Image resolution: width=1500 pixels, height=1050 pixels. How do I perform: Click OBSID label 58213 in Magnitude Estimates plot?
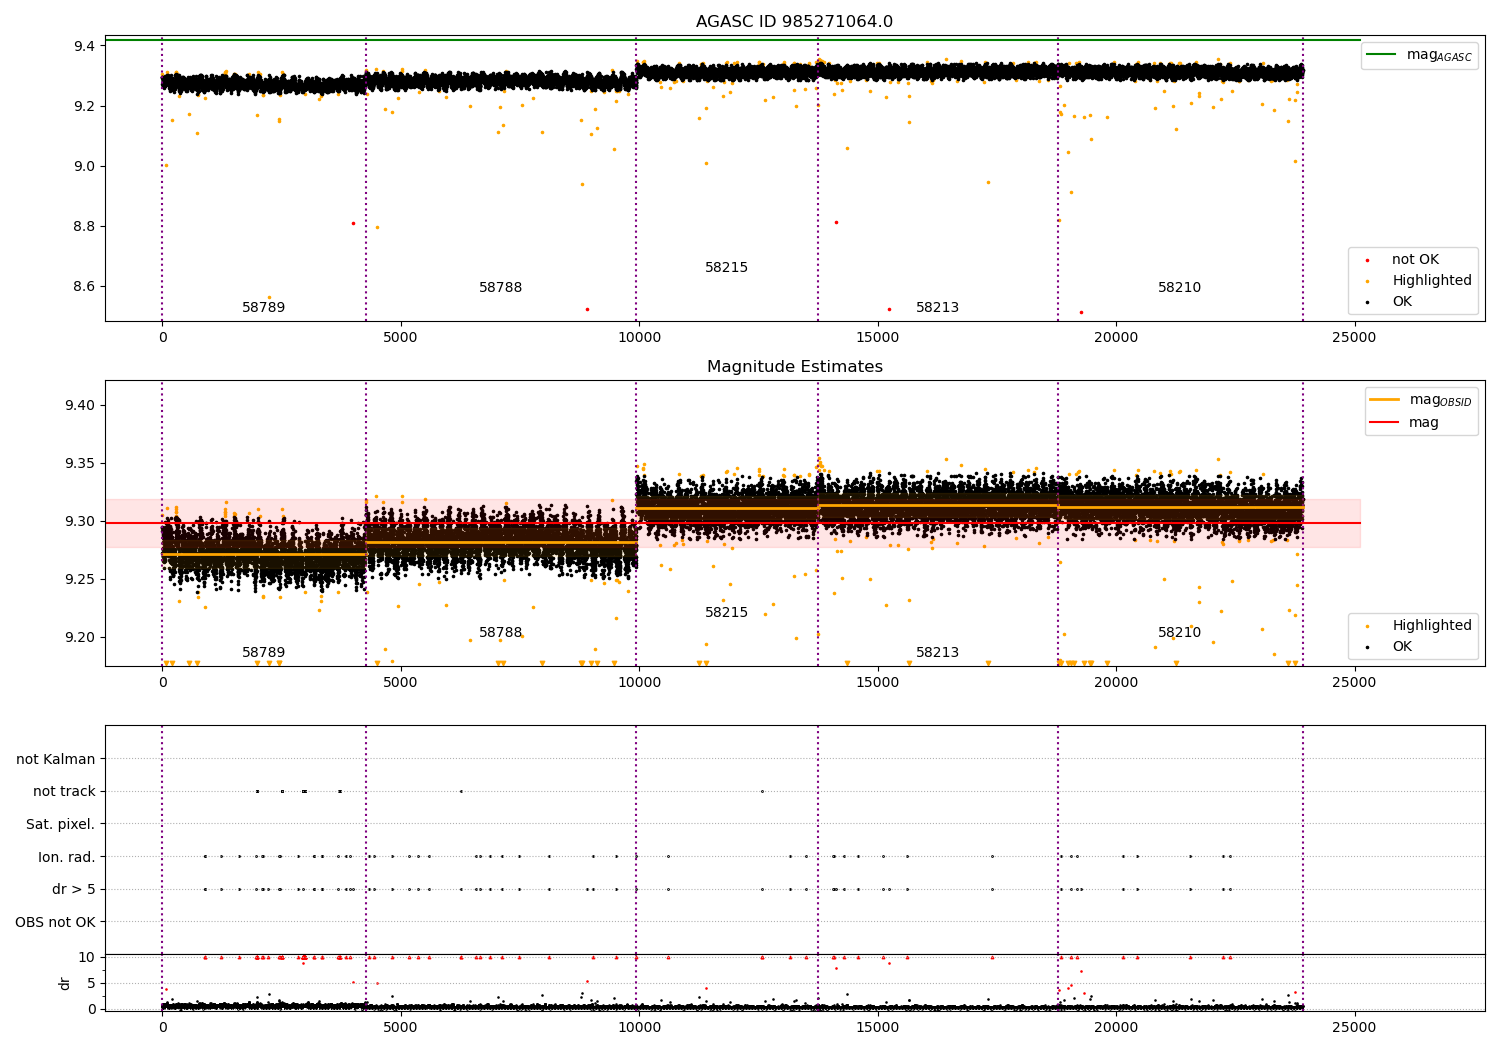point(937,653)
